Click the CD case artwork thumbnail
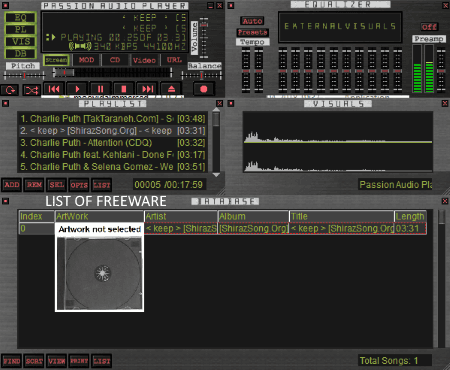 click(x=100, y=274)
